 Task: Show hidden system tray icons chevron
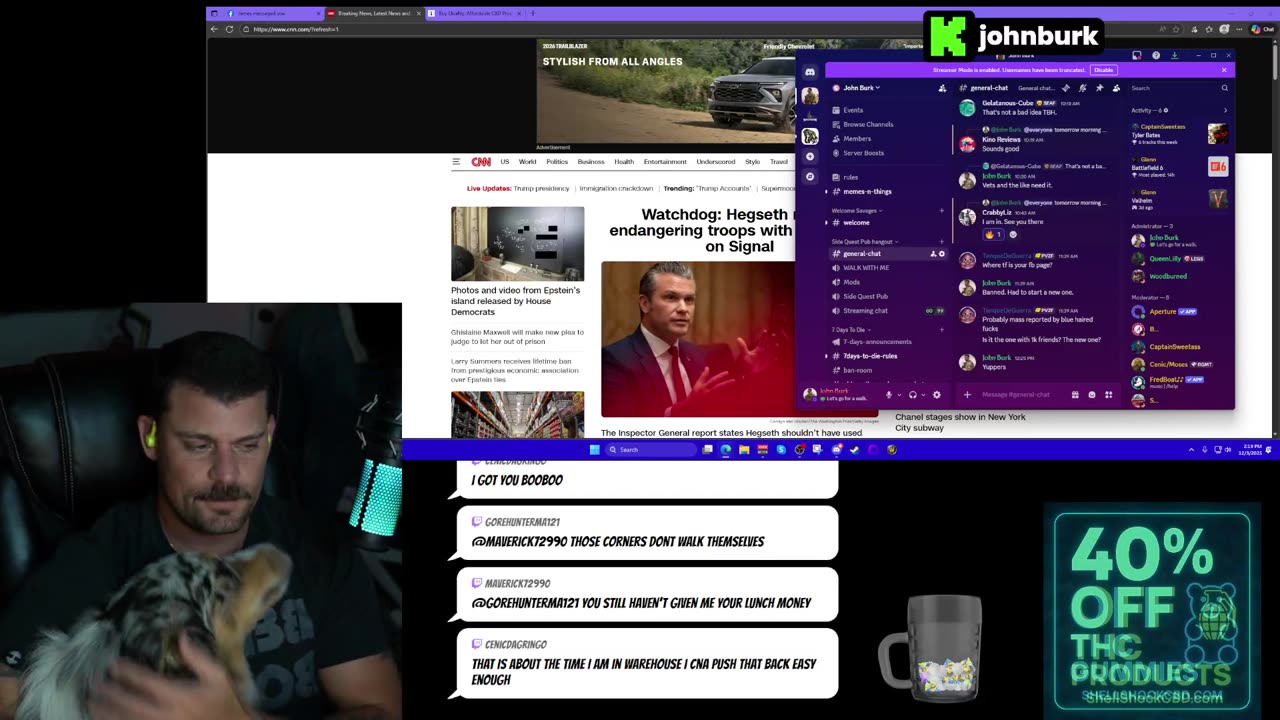point(1191,450)
